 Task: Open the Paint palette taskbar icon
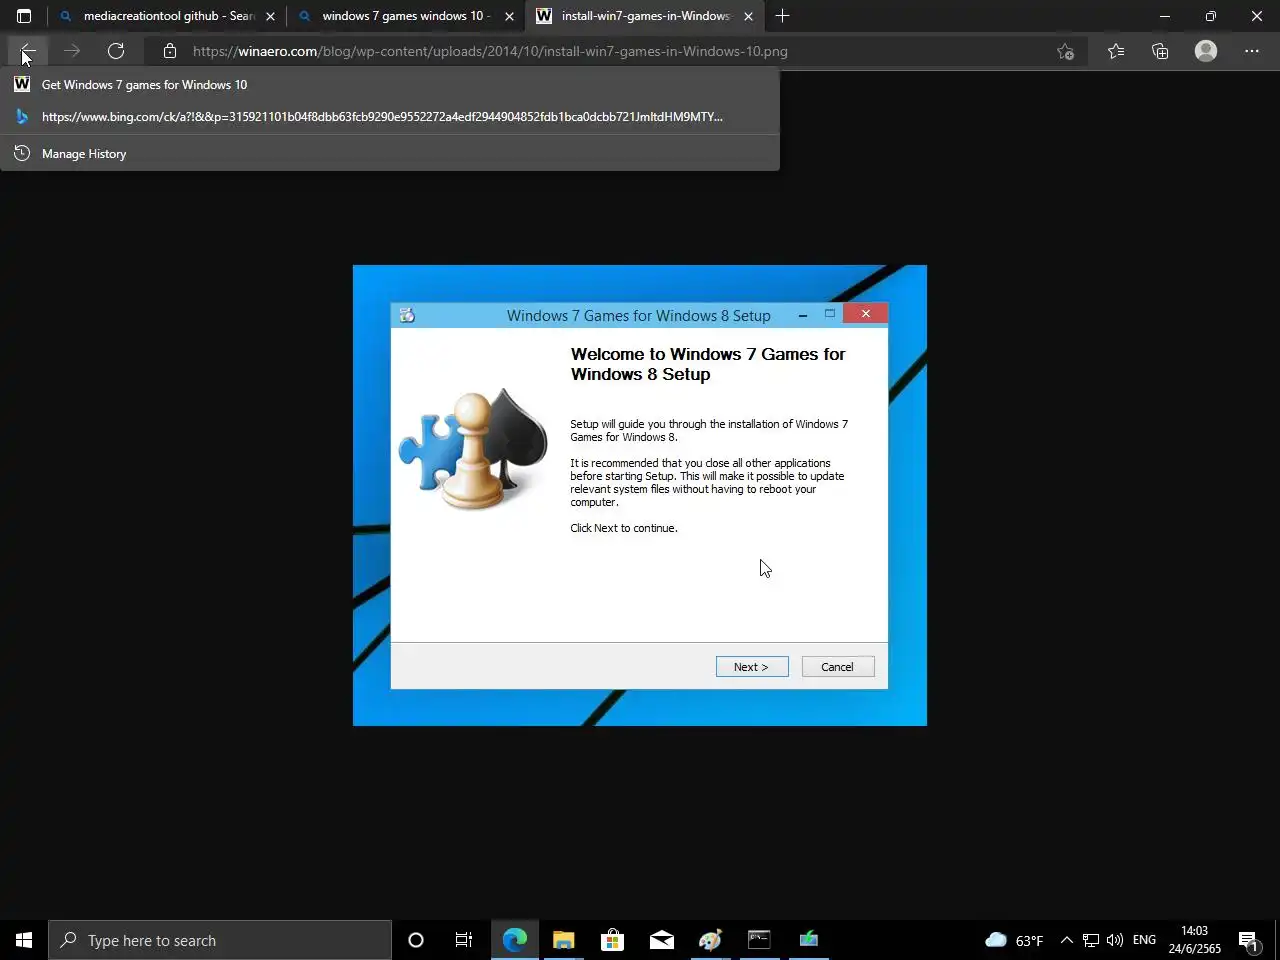coord(710,940)
